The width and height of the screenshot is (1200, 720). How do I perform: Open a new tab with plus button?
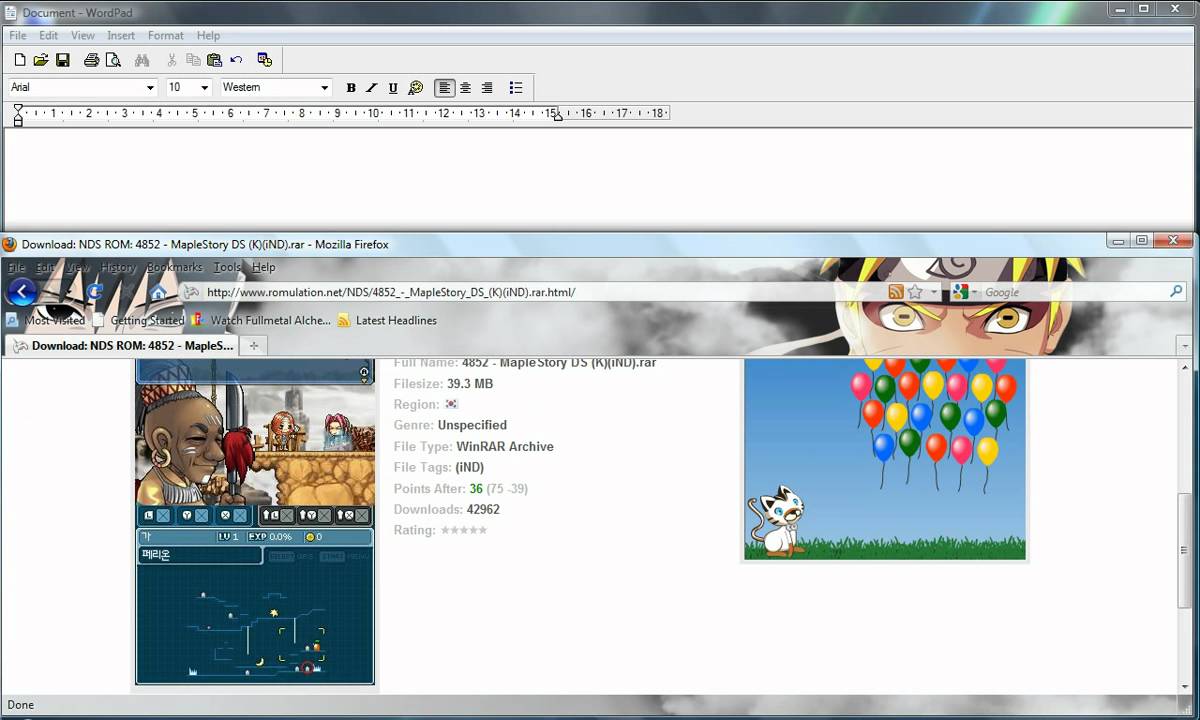254,345
